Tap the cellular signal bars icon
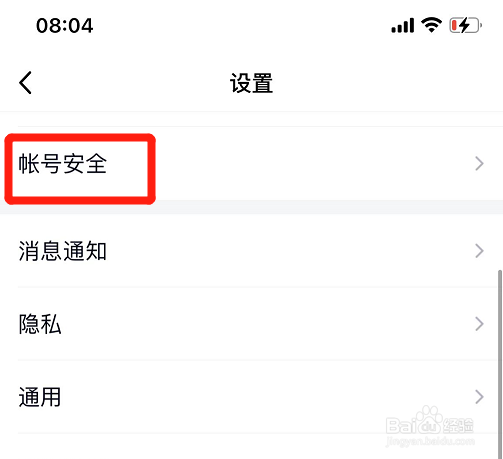503x459 pixels. pyautogui.click(x=403, y=26)
